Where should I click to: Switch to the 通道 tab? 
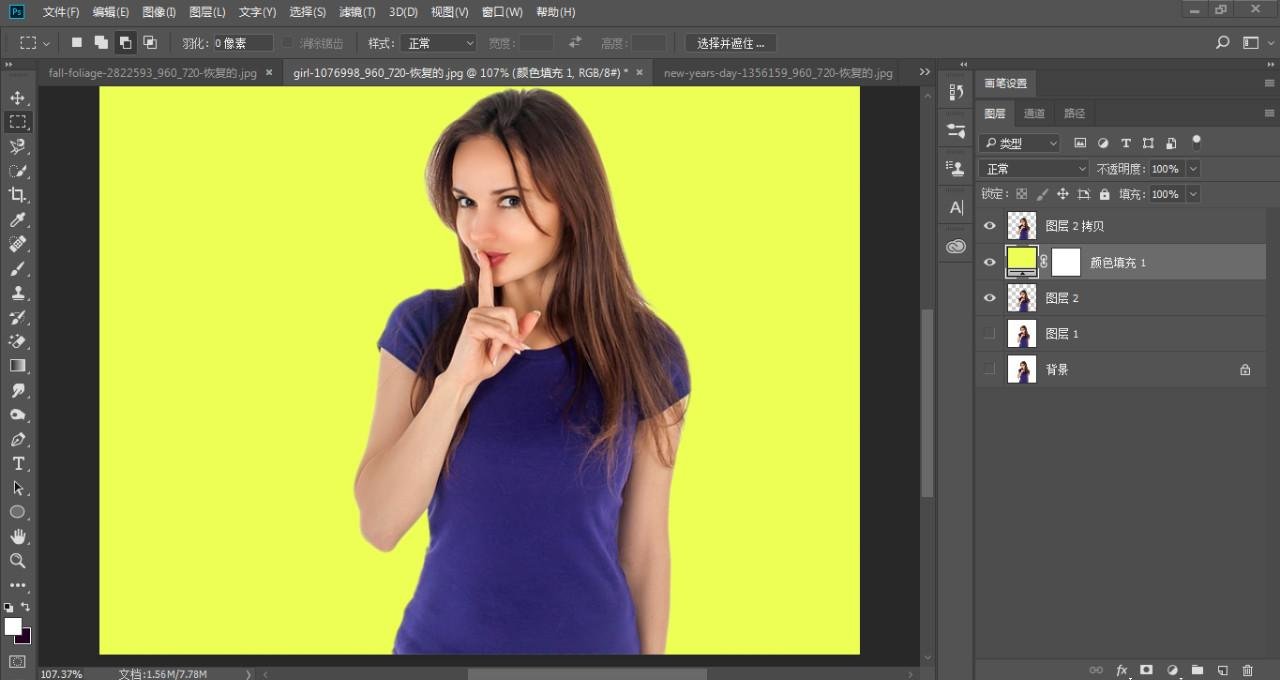[x=1034, y=113]
